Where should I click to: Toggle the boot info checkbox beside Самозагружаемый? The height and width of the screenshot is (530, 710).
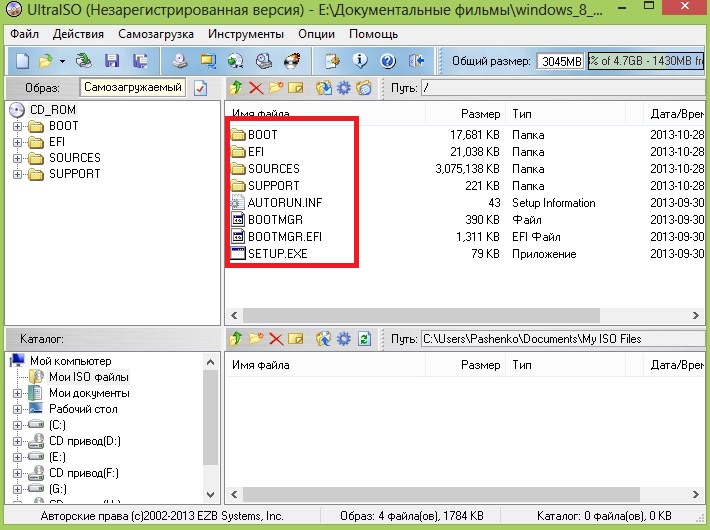200,88
